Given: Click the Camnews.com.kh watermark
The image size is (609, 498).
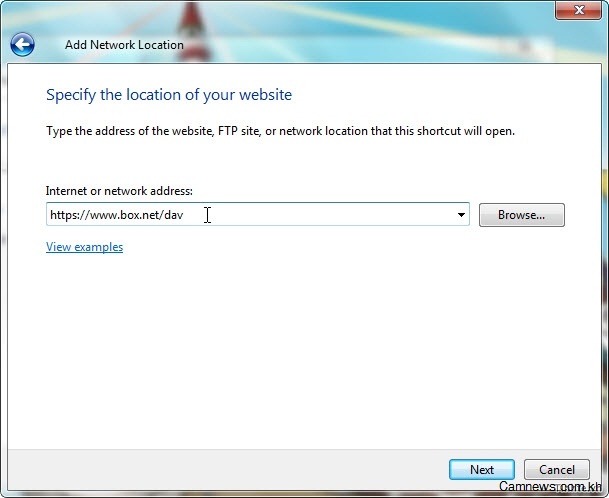Looking at the screenshot, I should pos(556,487).
